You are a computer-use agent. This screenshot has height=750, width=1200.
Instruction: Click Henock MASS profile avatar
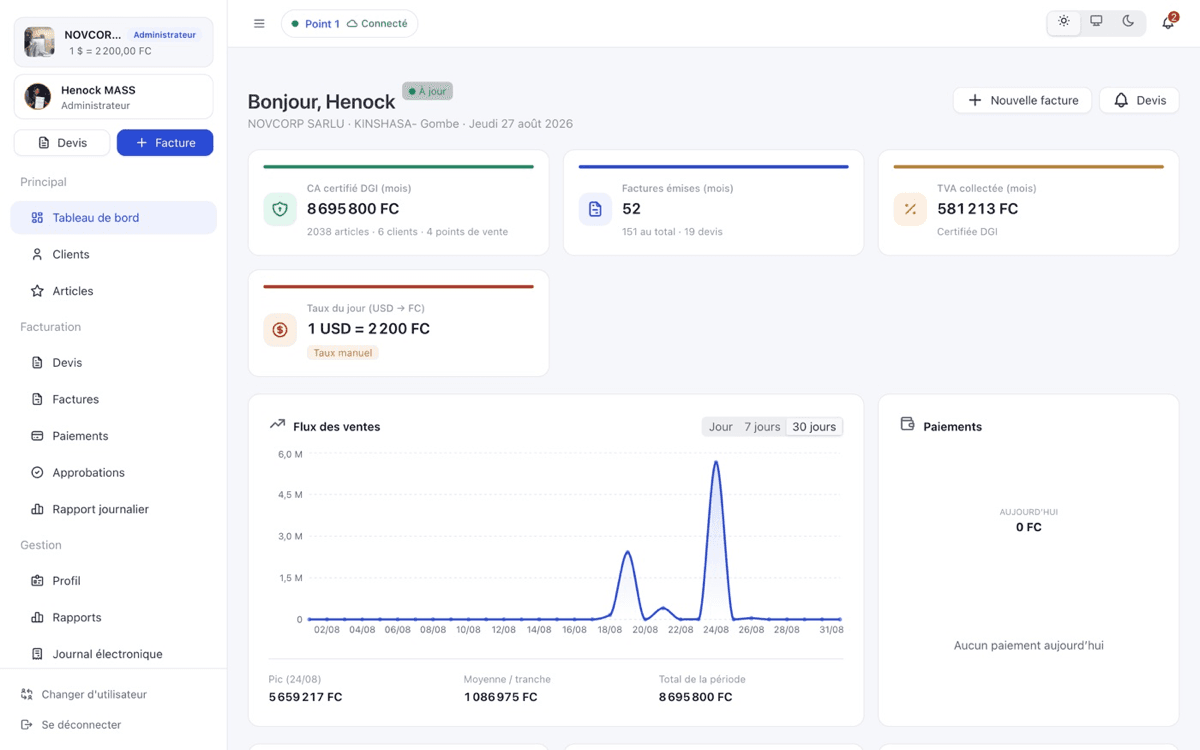click(x=38, y=96)
